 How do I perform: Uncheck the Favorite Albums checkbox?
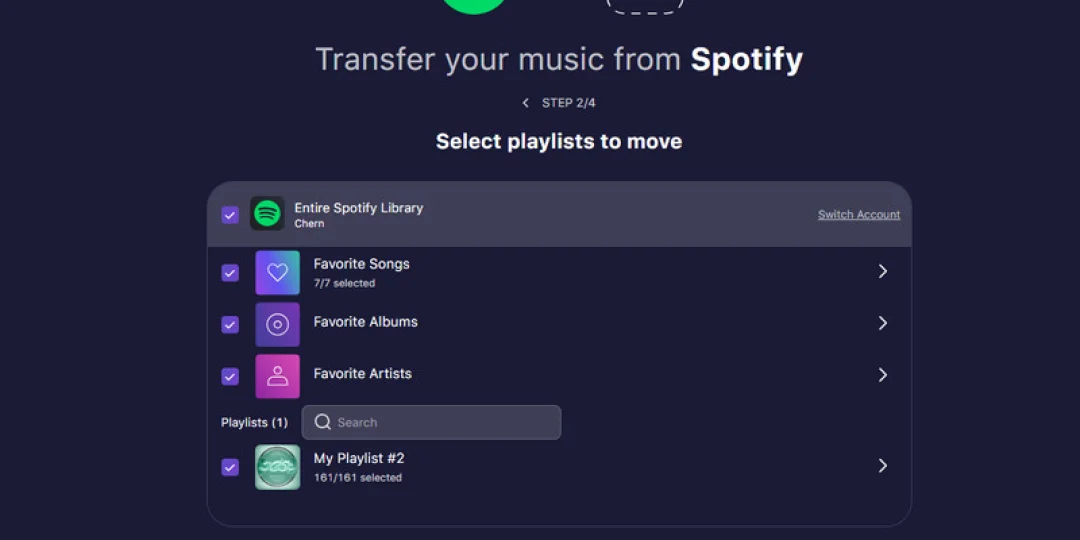pyautogui.click(x=230, y=325)
